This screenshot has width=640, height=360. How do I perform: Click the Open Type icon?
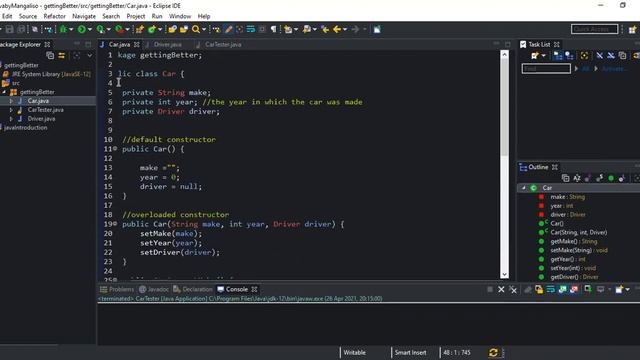coord(172,29)
